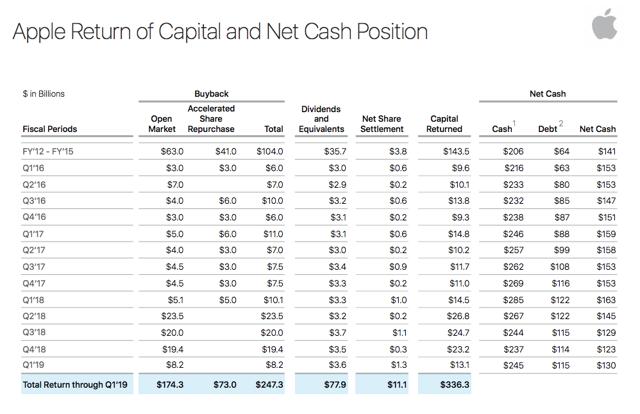The width and height of the screenshot is (640, 414).
Task: Click the Cash column header
Action: tap(503, 129)
